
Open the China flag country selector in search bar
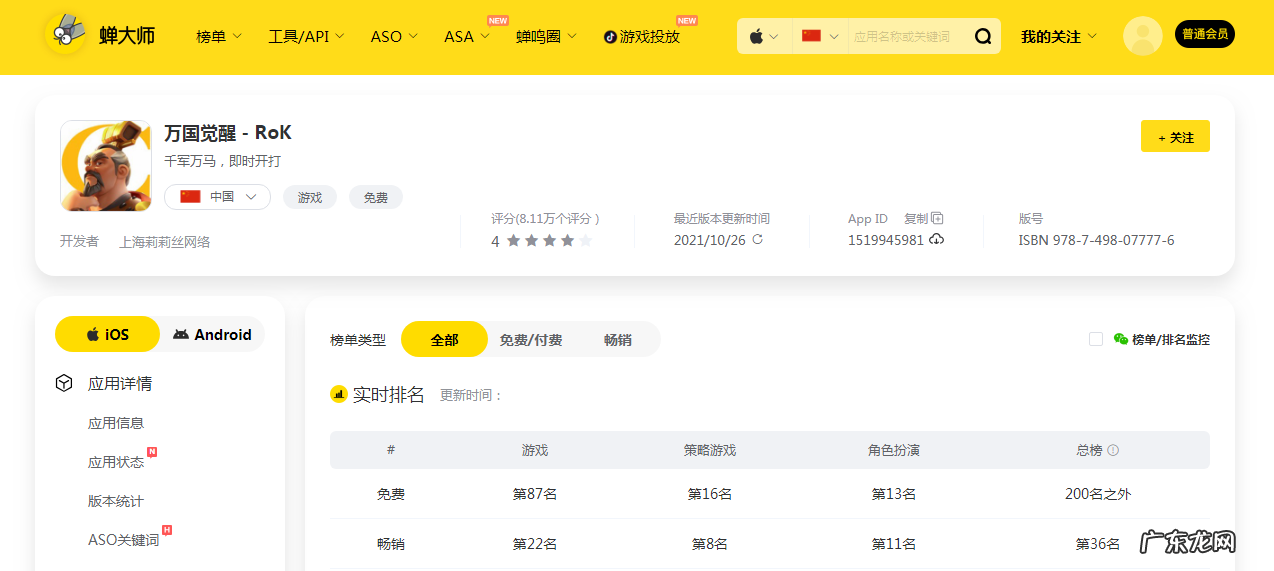(820, 36)
